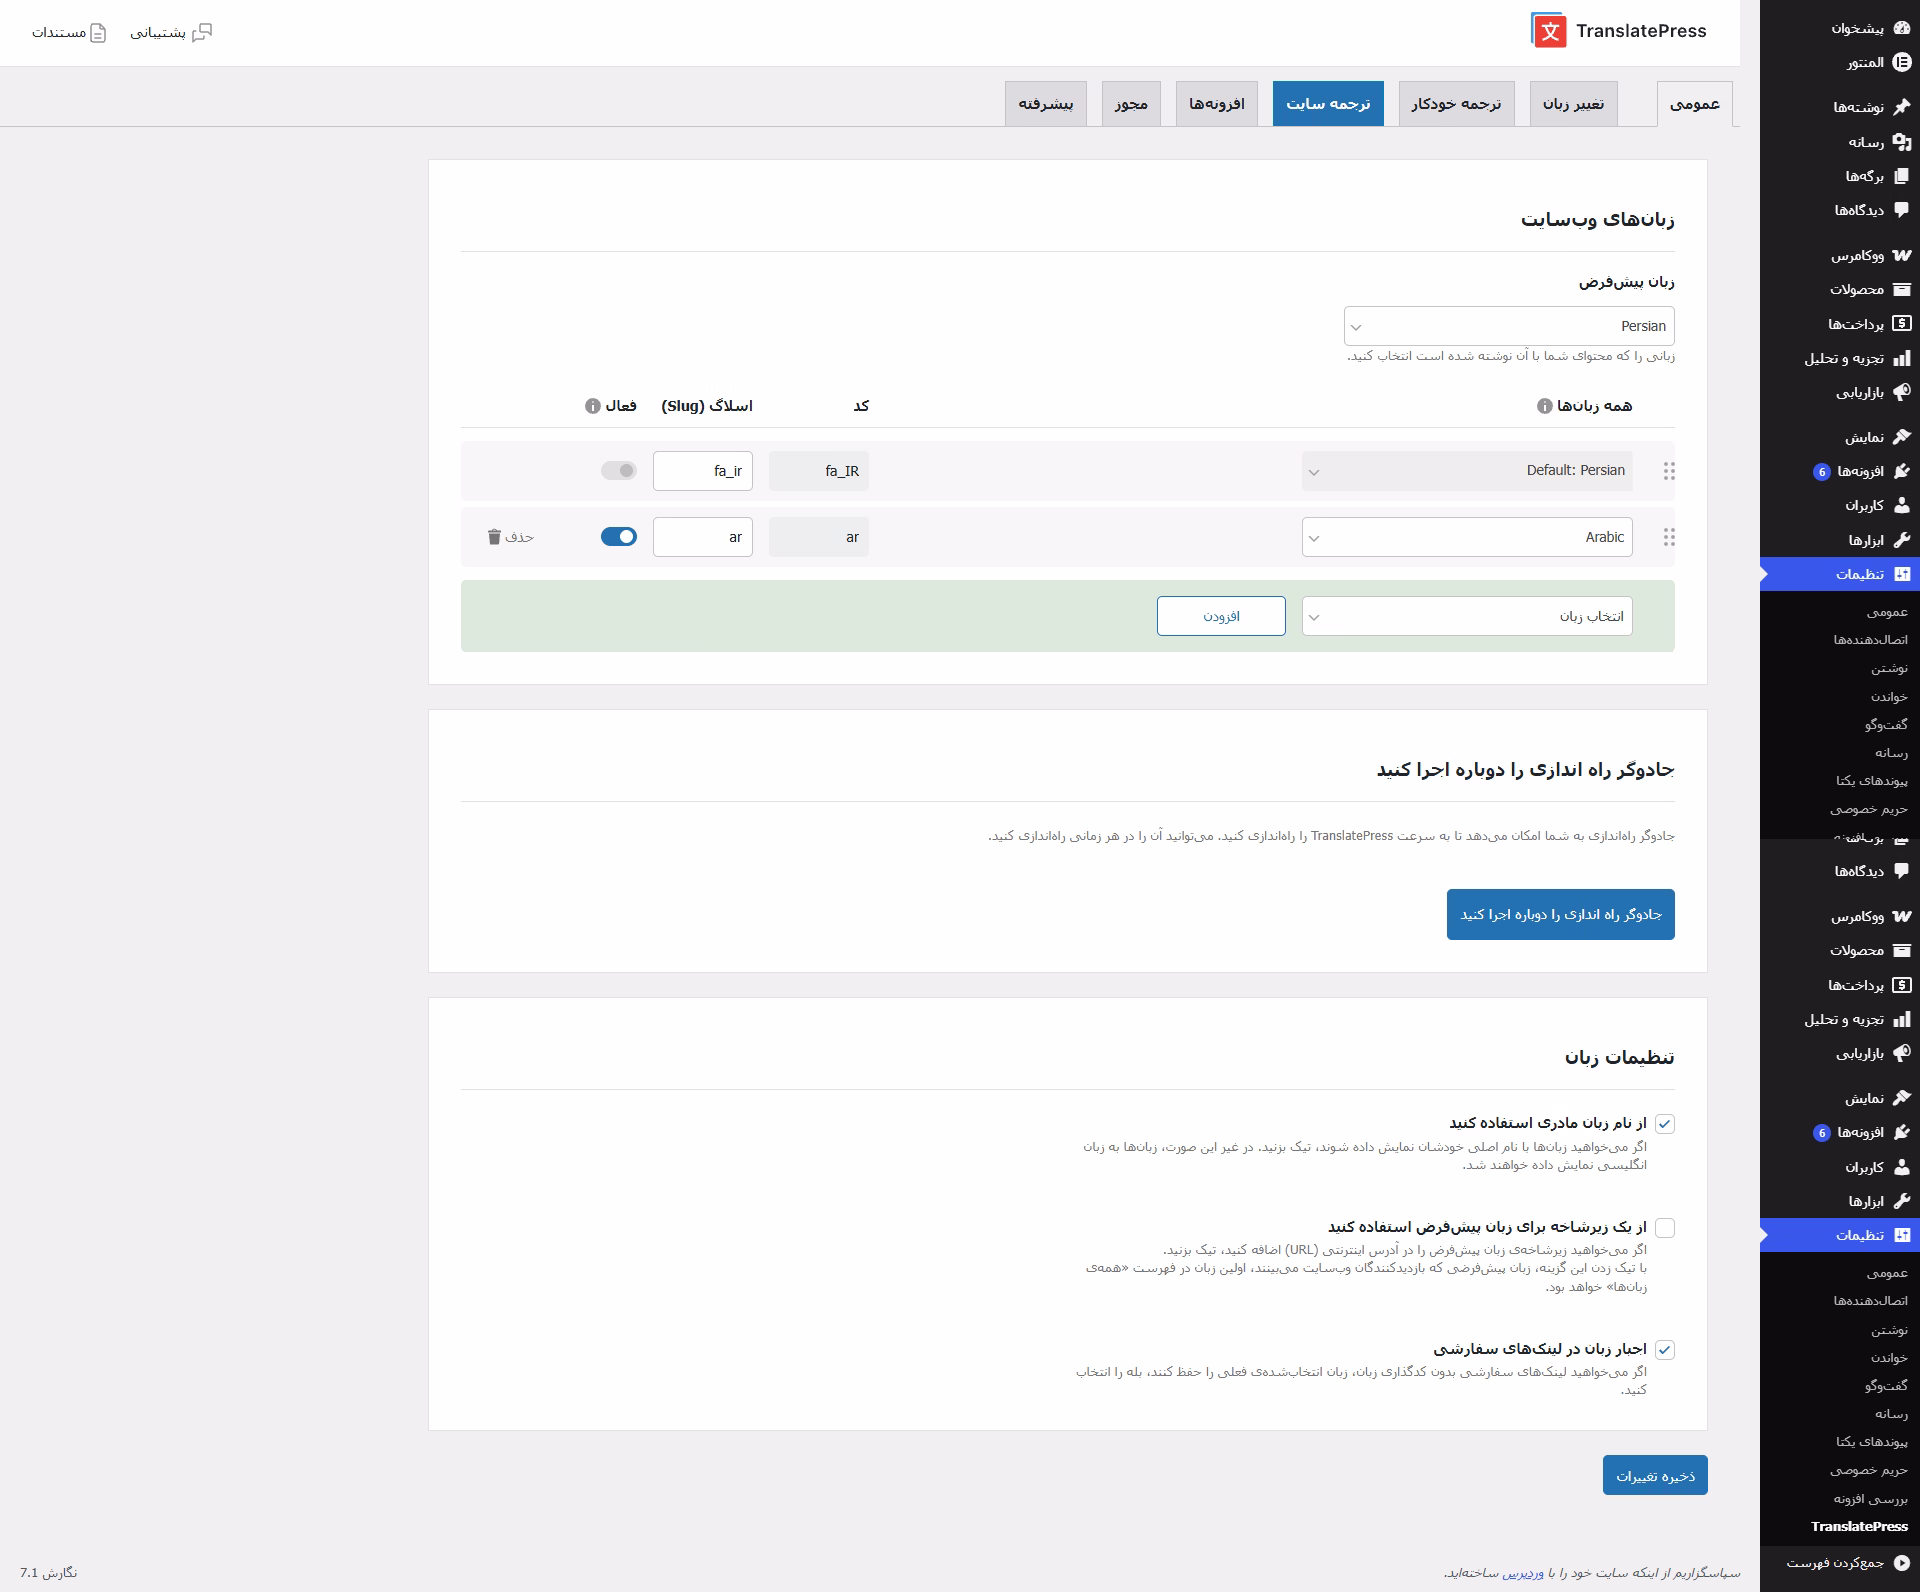Image resolution: width=1920 pixels, height=1592 pixels.
Task: Switch to تغییر زبان tab
Action: click(1573, 104)
